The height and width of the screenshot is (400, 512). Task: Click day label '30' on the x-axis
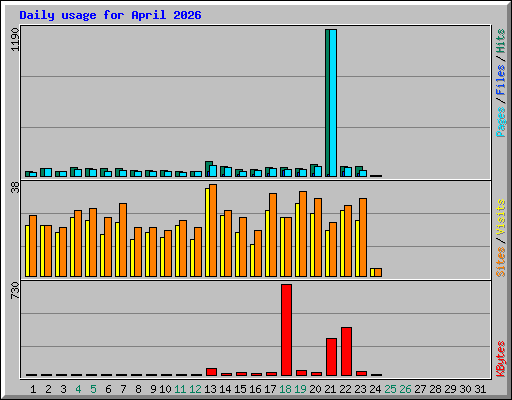(465, 389)
